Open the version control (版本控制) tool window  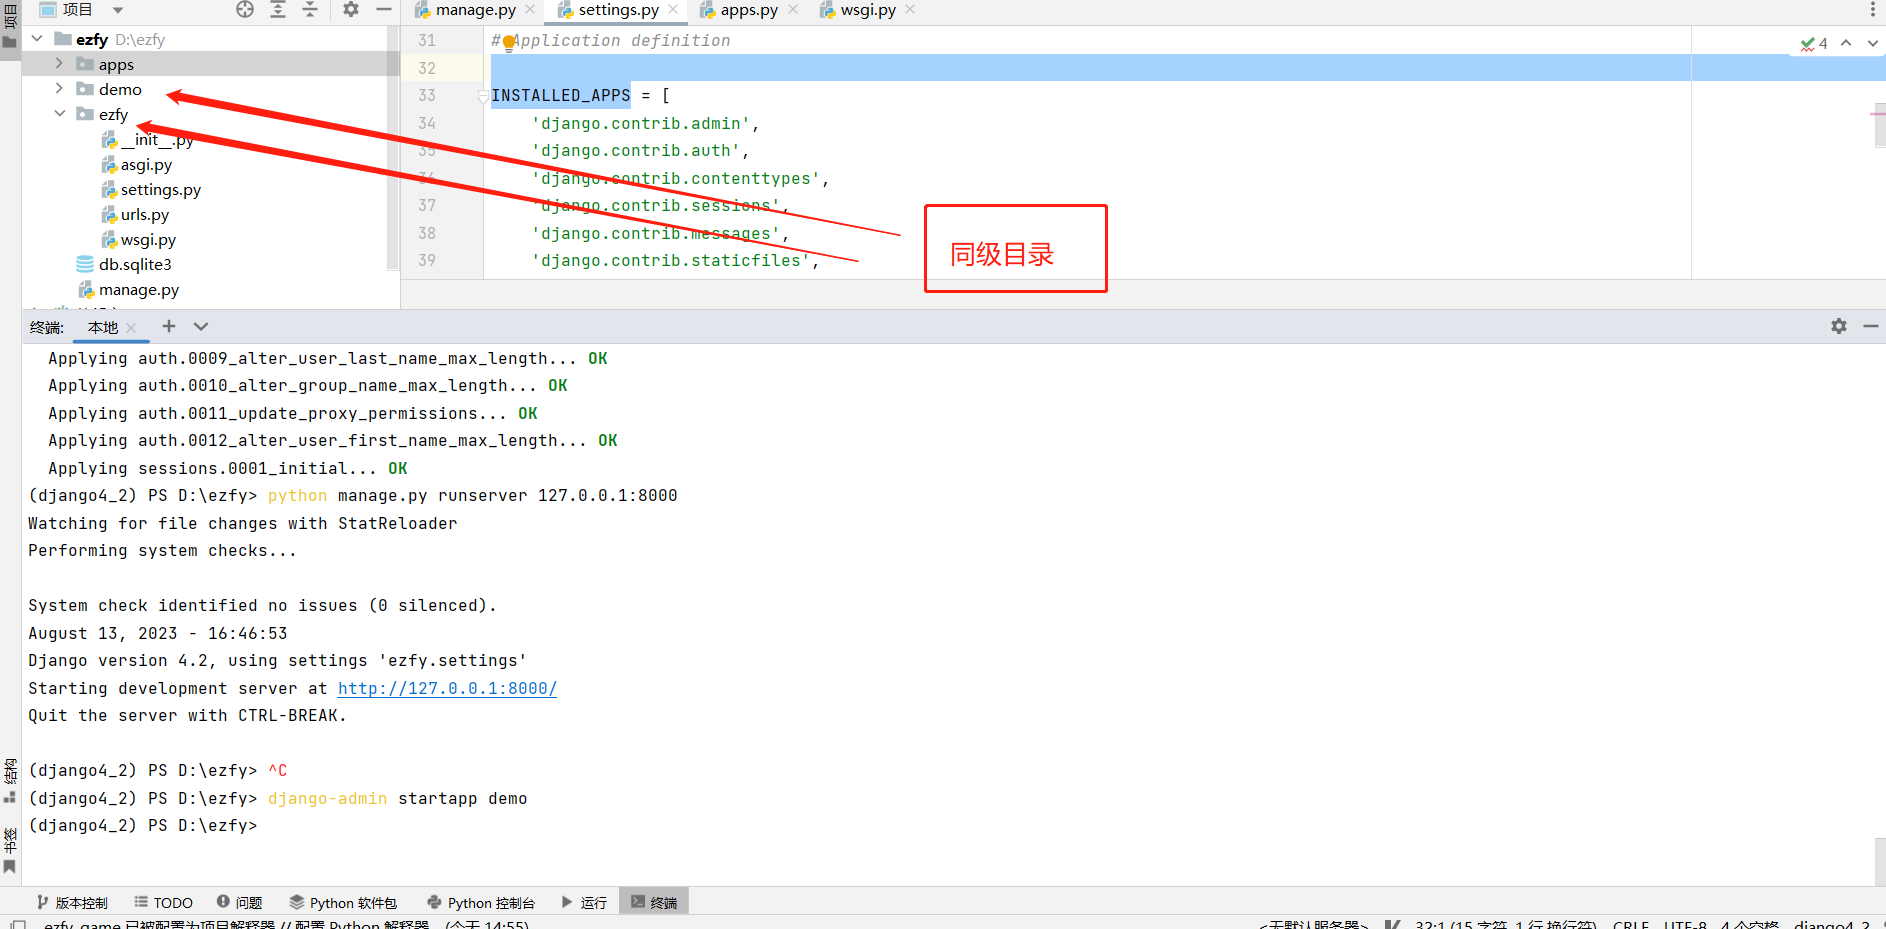point(72,902)
